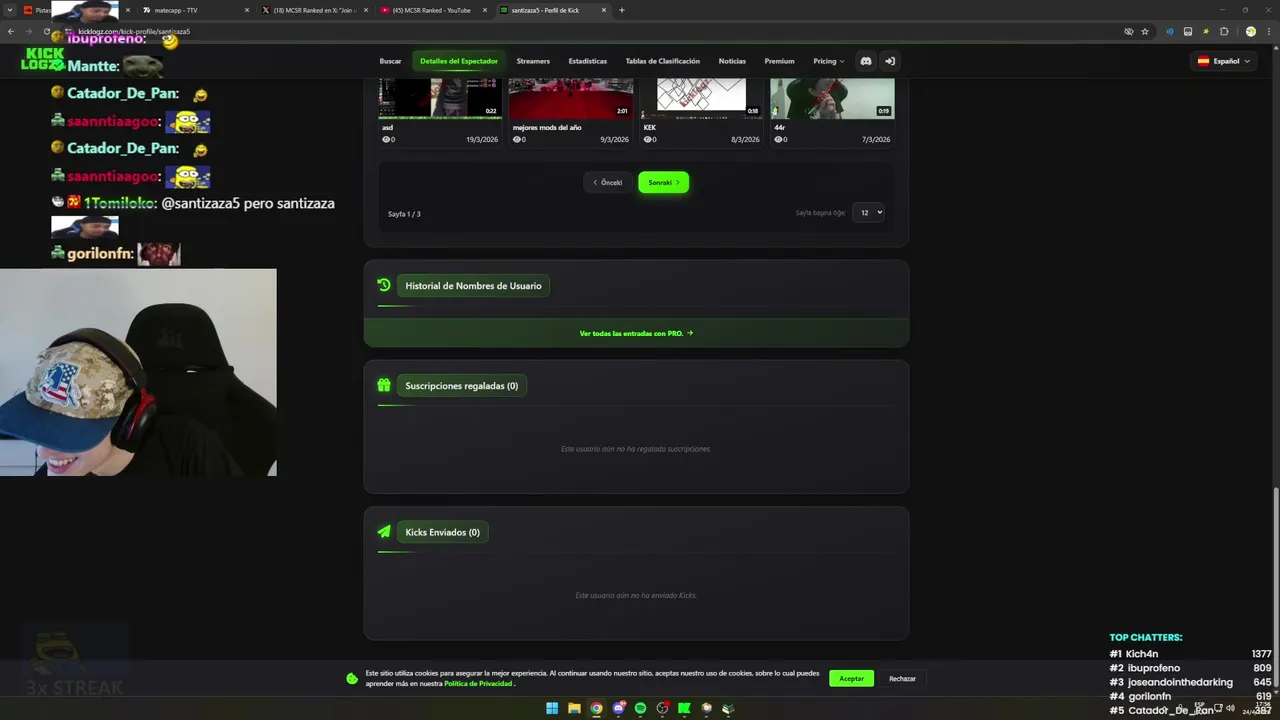Open the Discord icon in the site header

pyautogui.click(x=866, y=61)
